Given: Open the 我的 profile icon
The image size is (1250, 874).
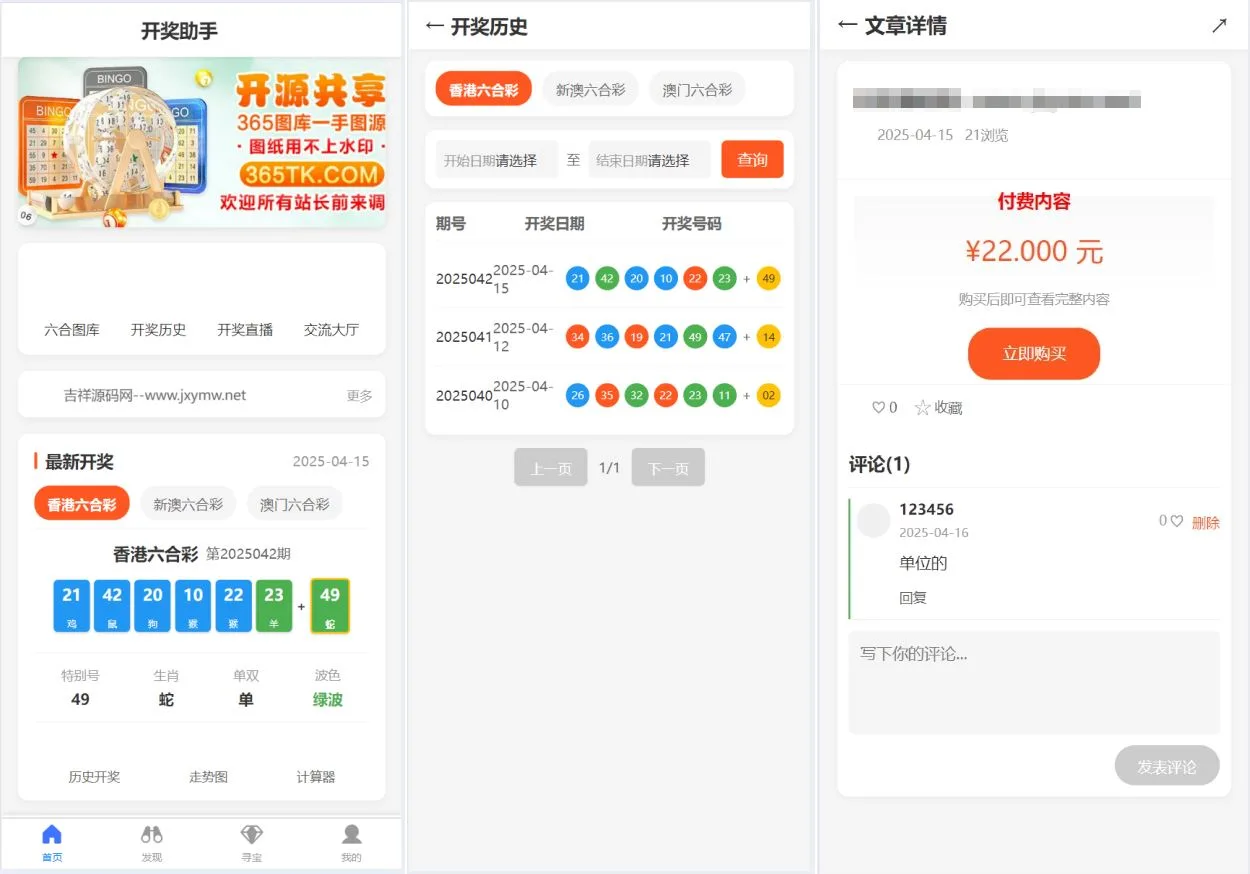Looking at the screenshot, I should (x=350, y=840).
